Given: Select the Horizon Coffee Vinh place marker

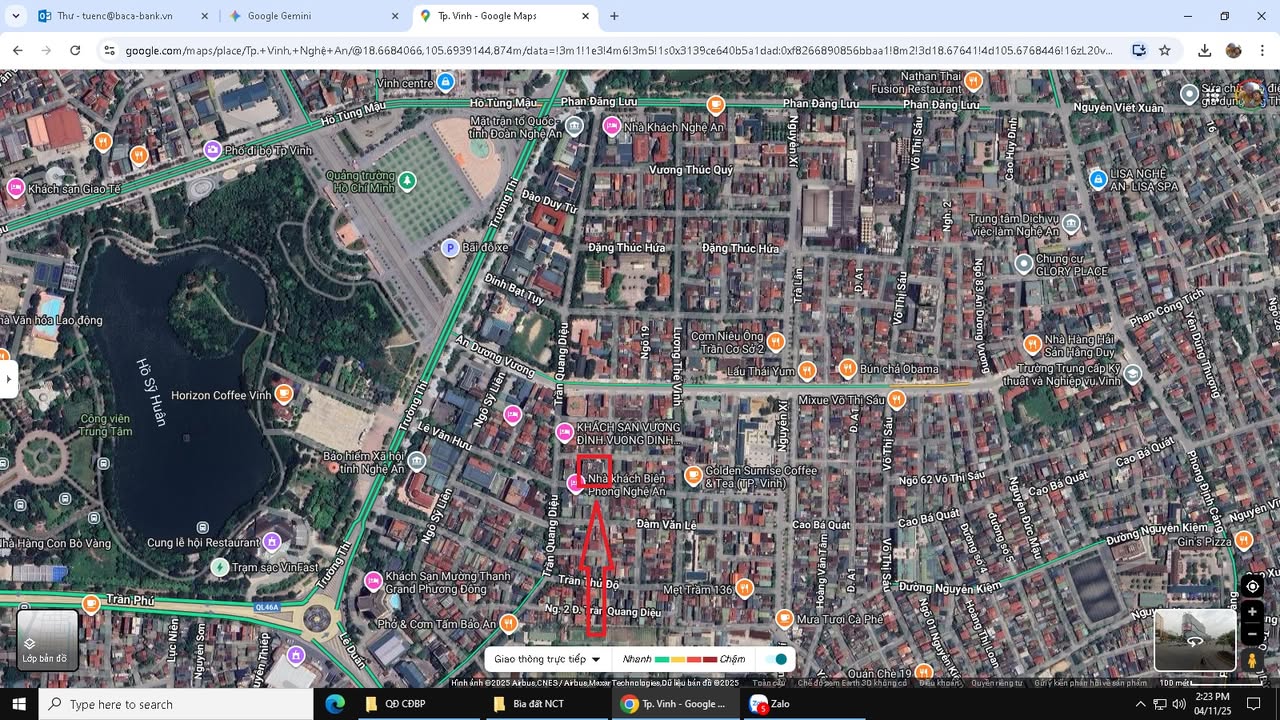Looking at the screenshot, I should point(284,393).
